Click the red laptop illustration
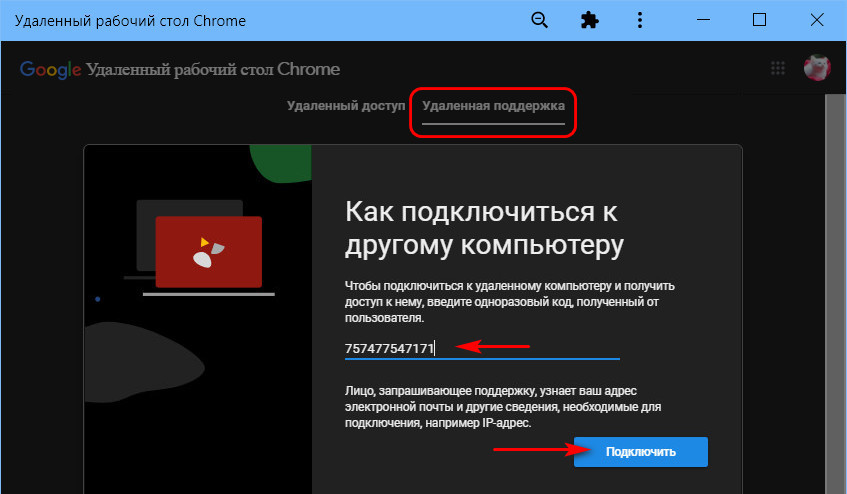 coord(207,251)
